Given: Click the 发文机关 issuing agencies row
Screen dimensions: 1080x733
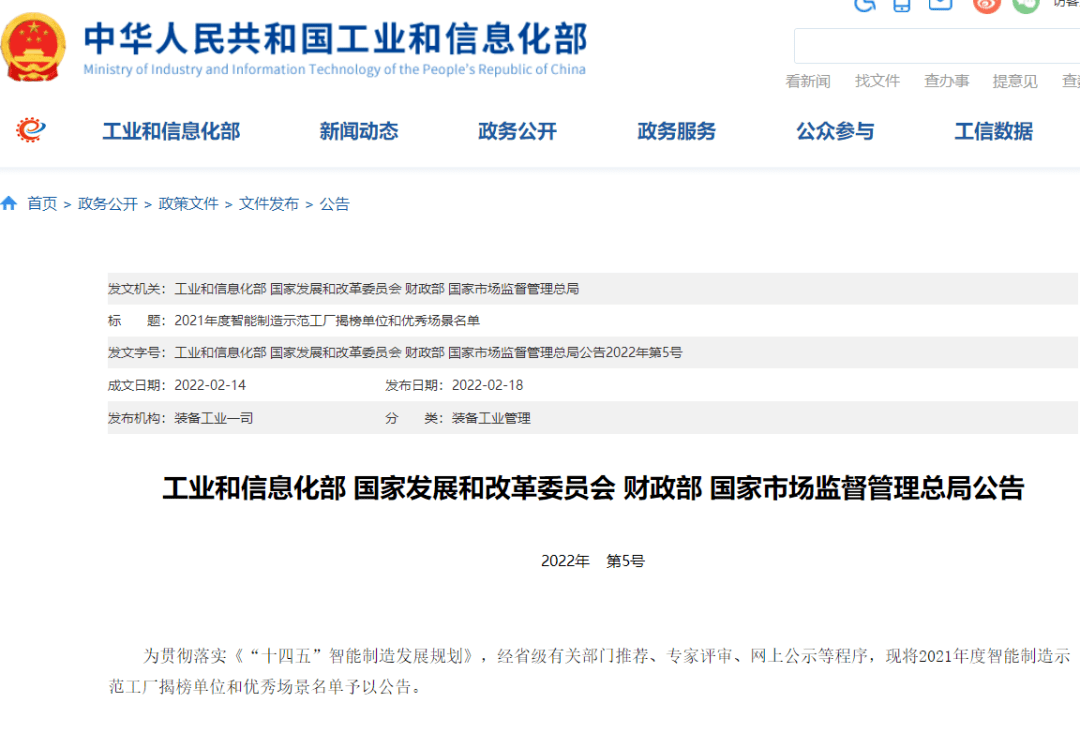Looking at the screenshot, I should click(x=592, y=289).
